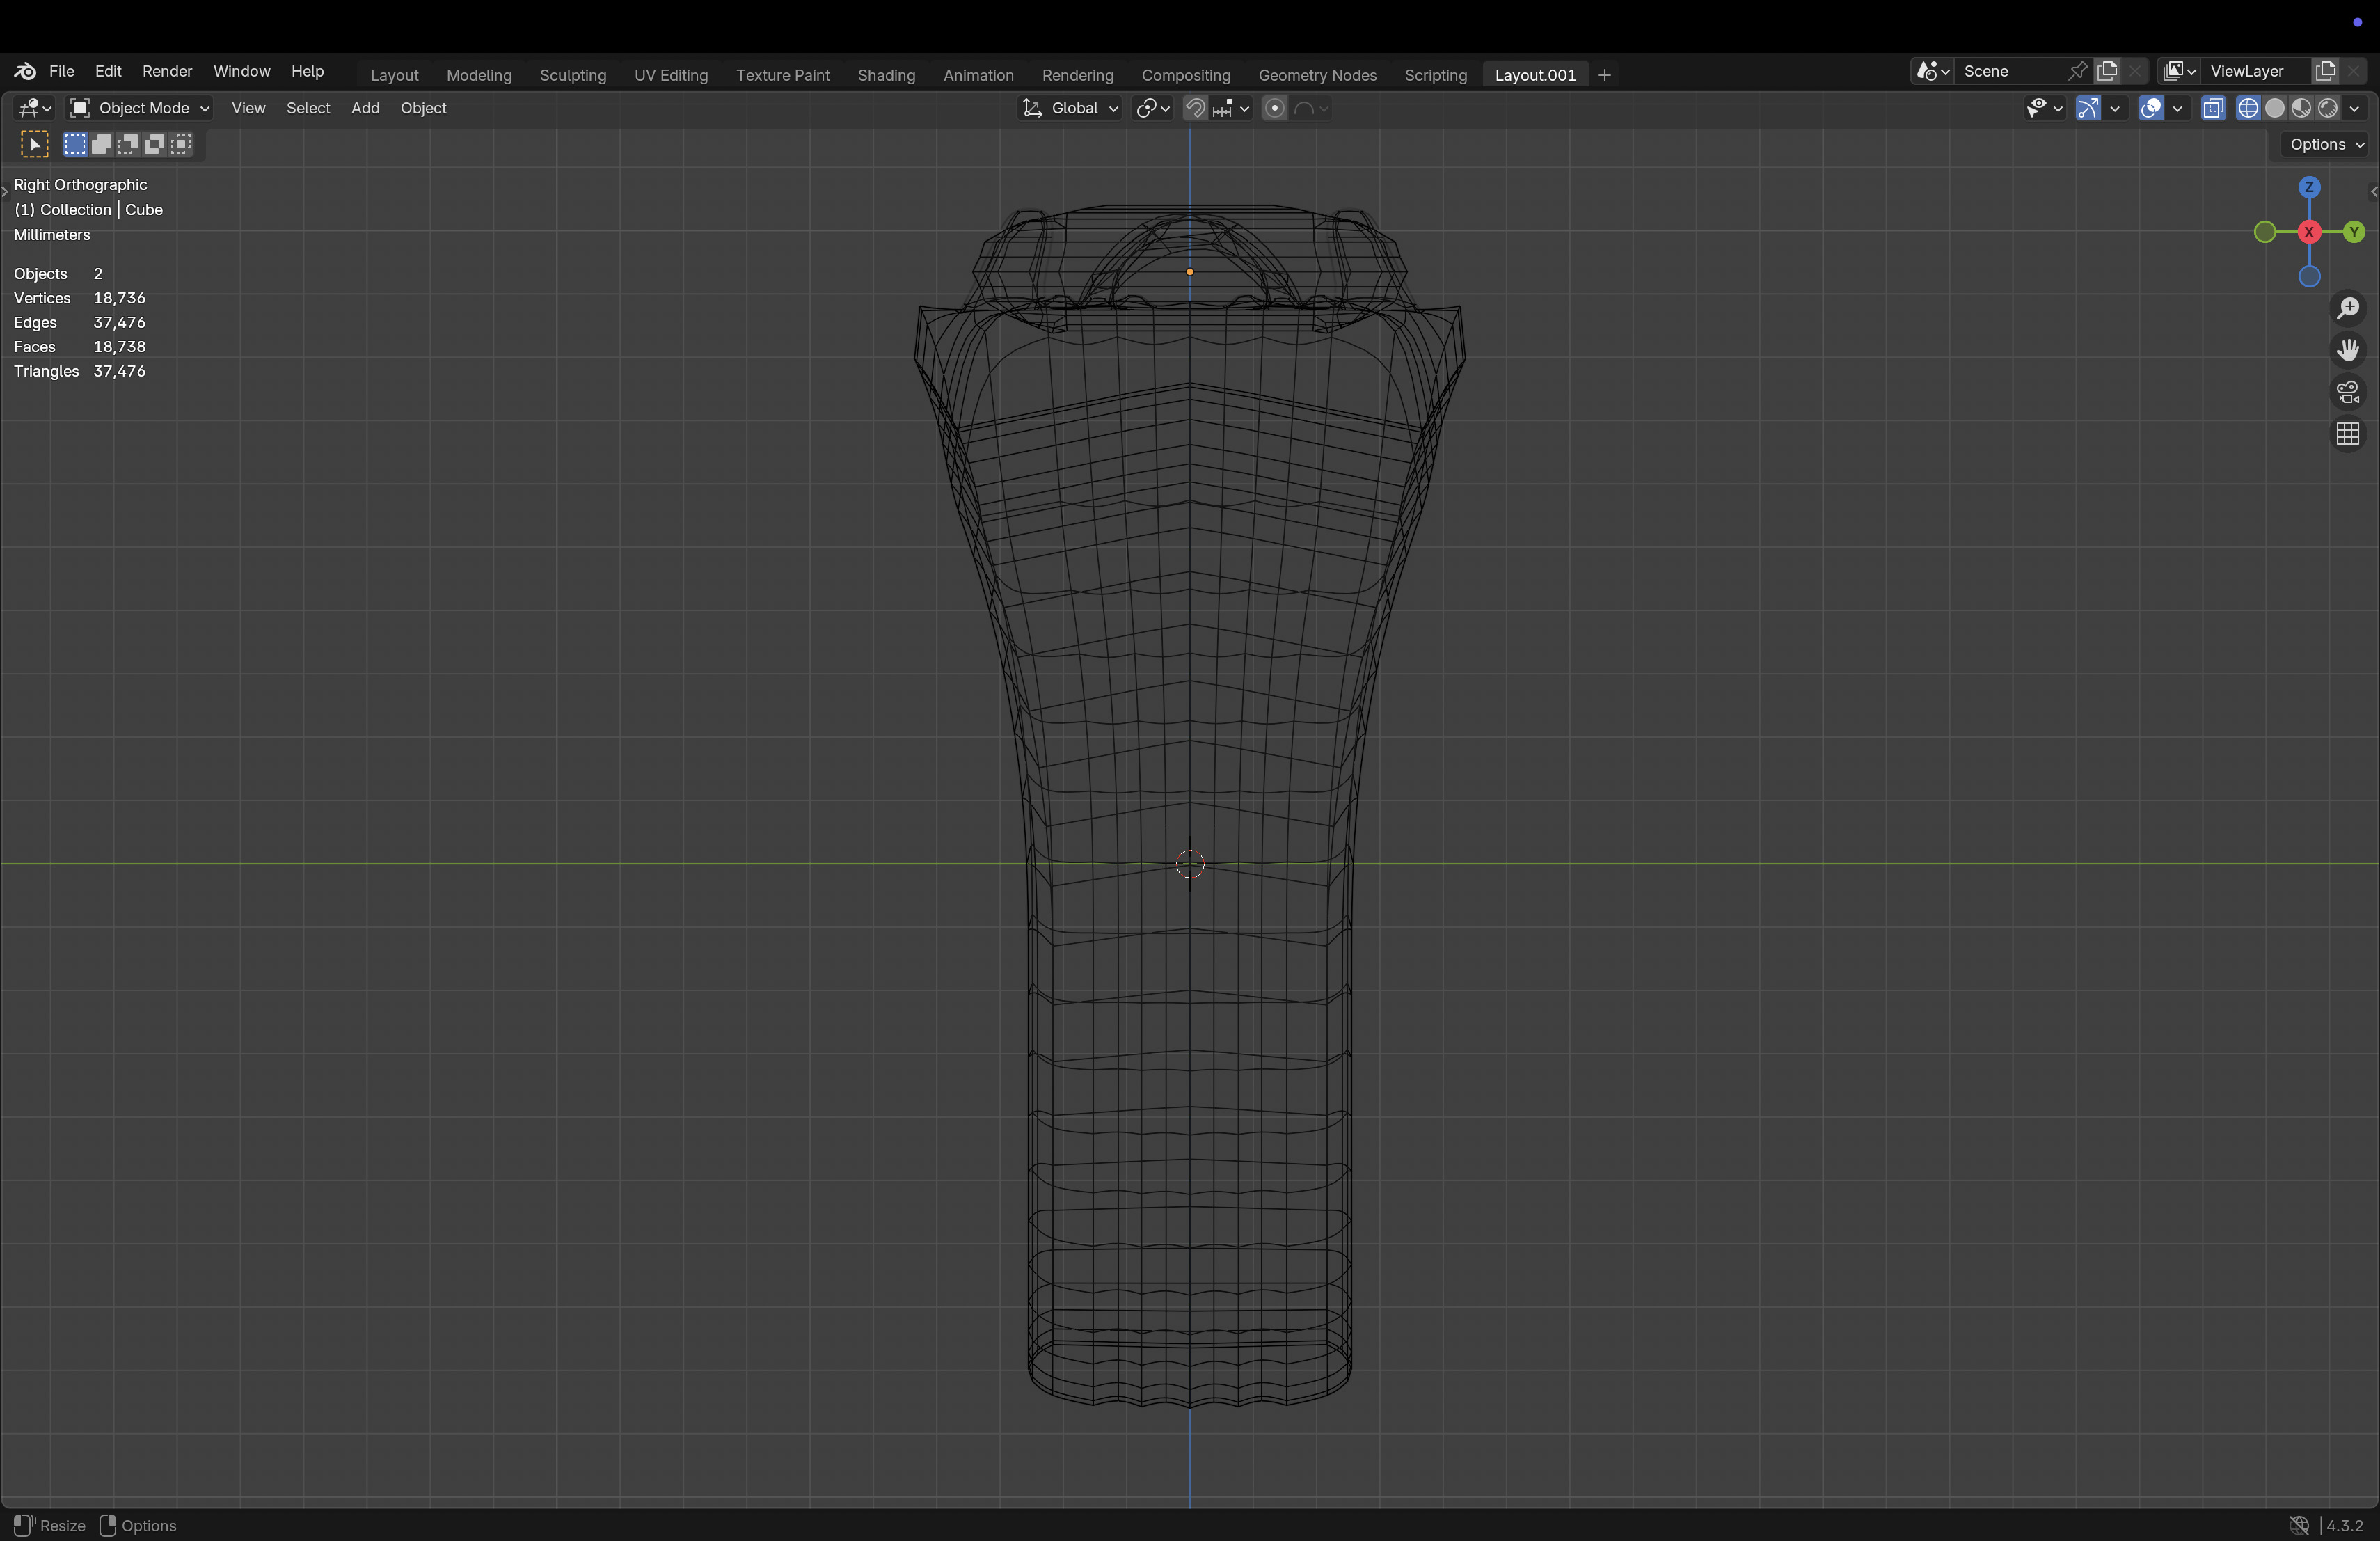Switch to Wireframe viewport shading
Image resolution: width=2380 pixels, height=1541 pixels.
tap(2248, 108)
